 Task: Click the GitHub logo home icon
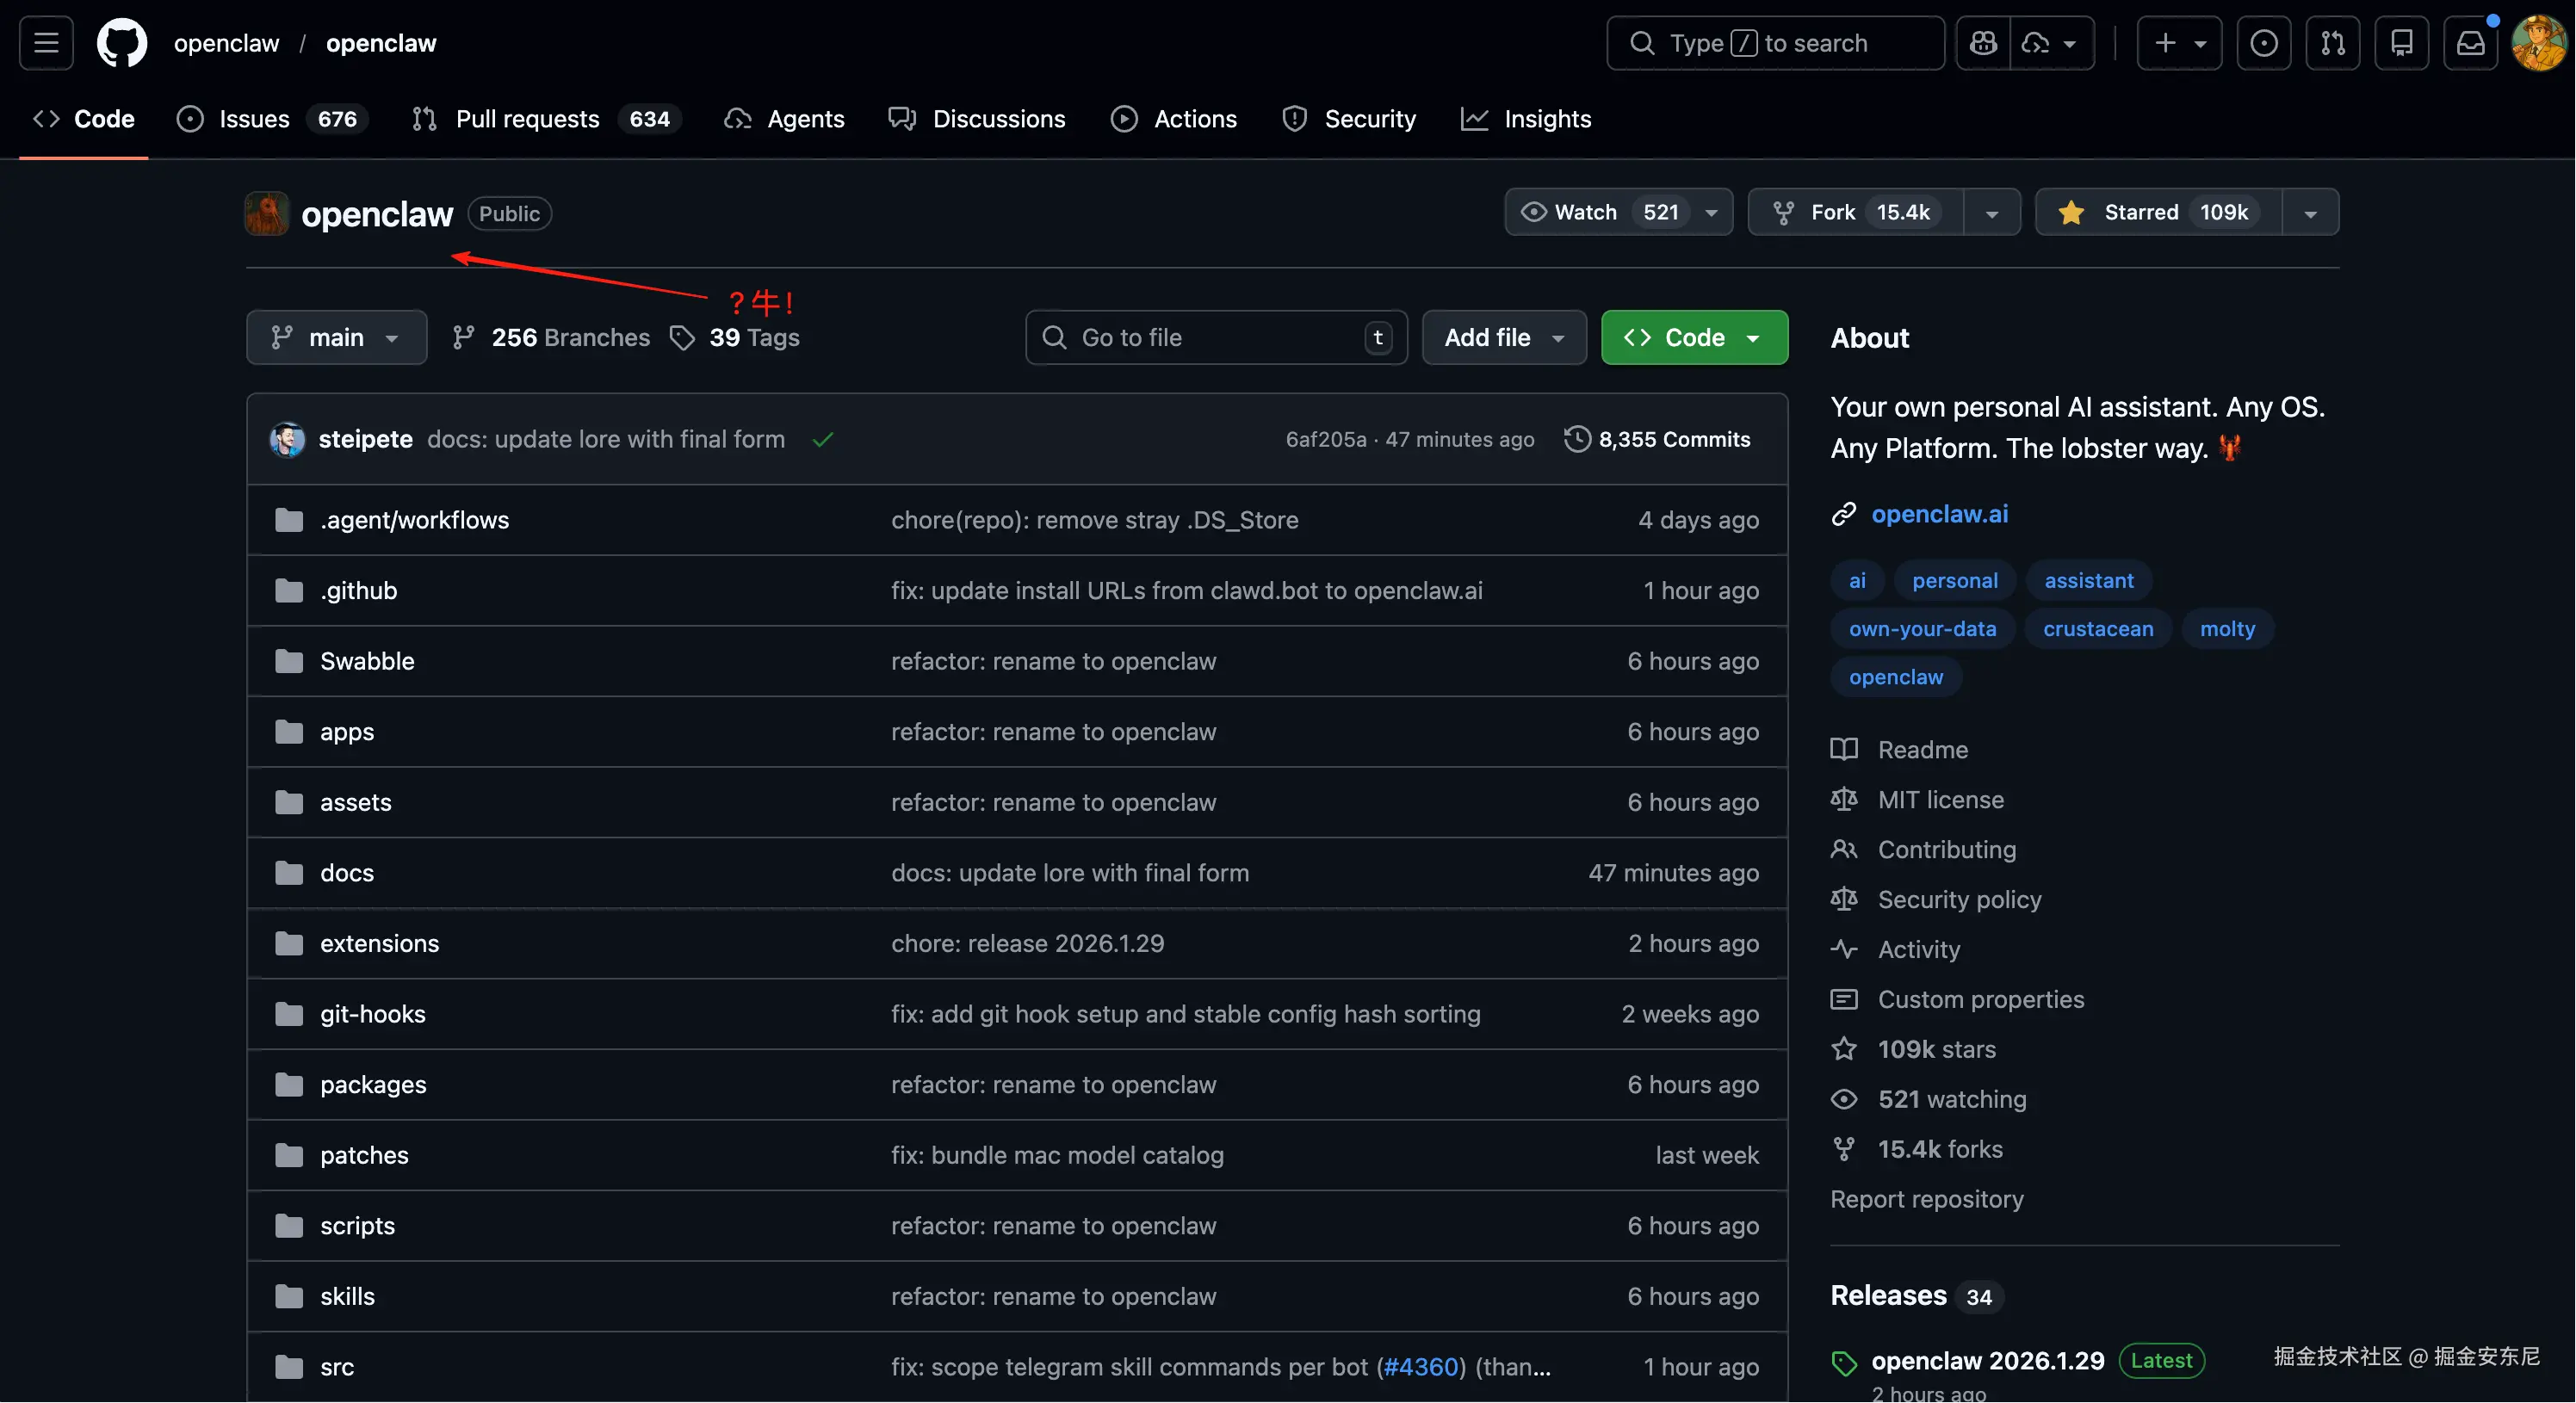click(x=122, y=43)
